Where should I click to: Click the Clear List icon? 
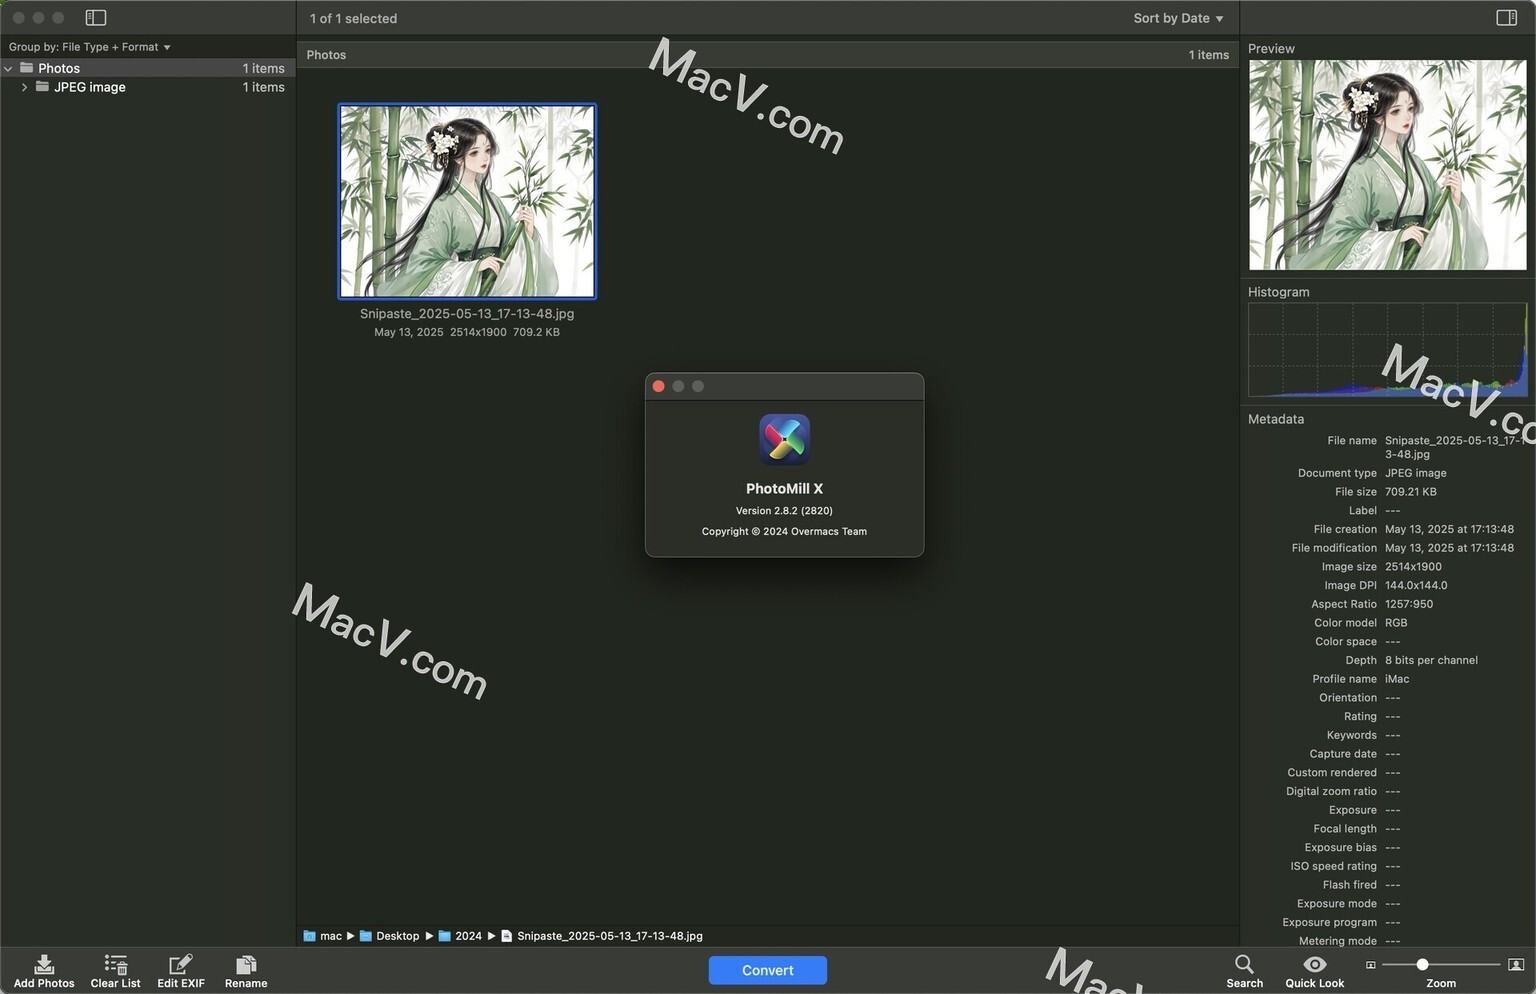pyautogui.click(x=116, y=964)
